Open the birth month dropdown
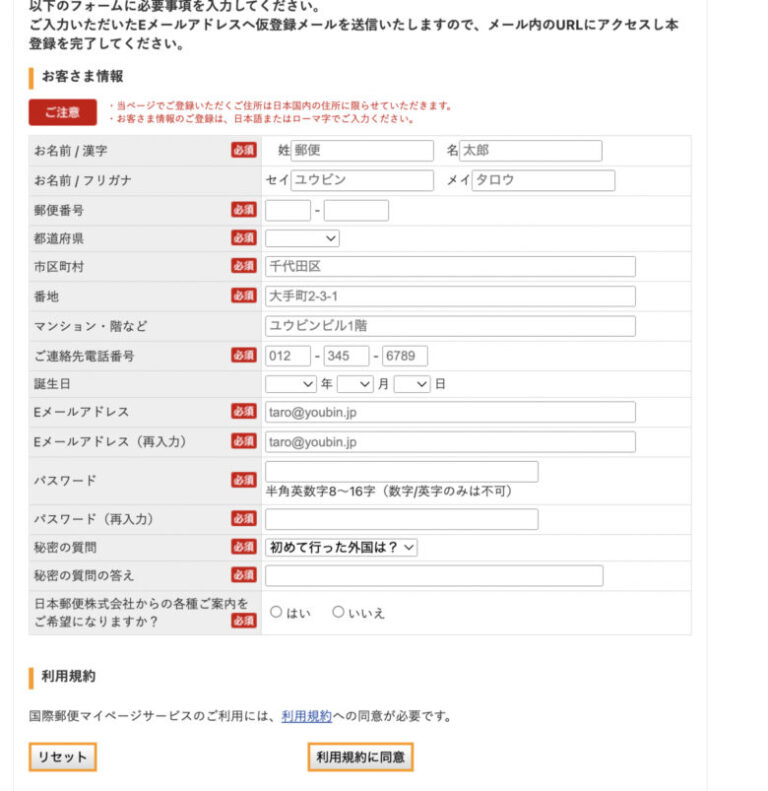 [x=354, y=383]
